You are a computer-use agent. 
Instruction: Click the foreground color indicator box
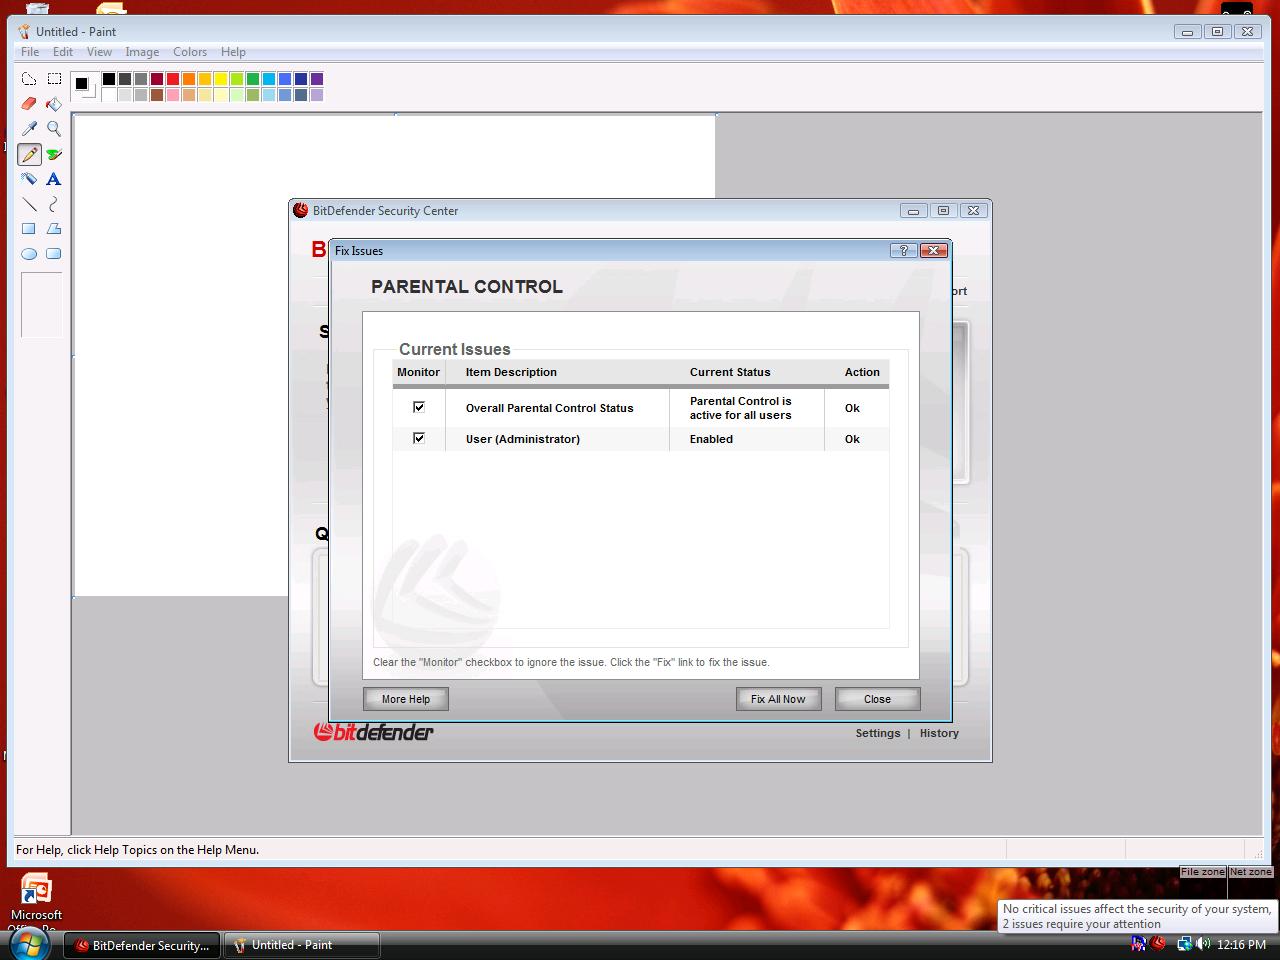click(82, 83)
